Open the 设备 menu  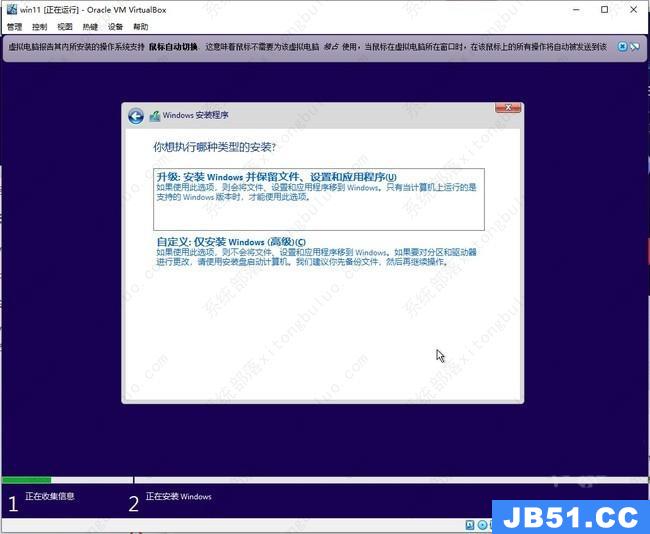116,27
